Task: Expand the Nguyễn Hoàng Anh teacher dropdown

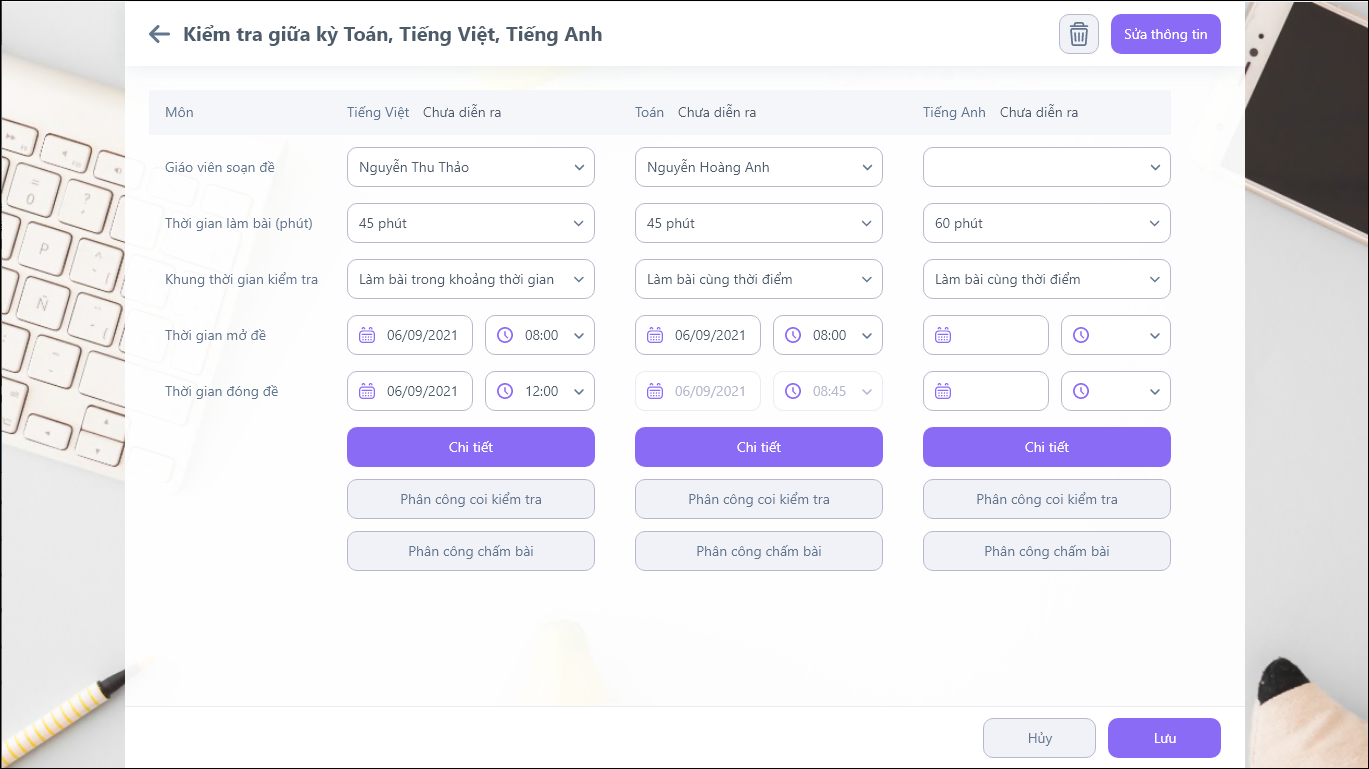Action: point(758,167)
